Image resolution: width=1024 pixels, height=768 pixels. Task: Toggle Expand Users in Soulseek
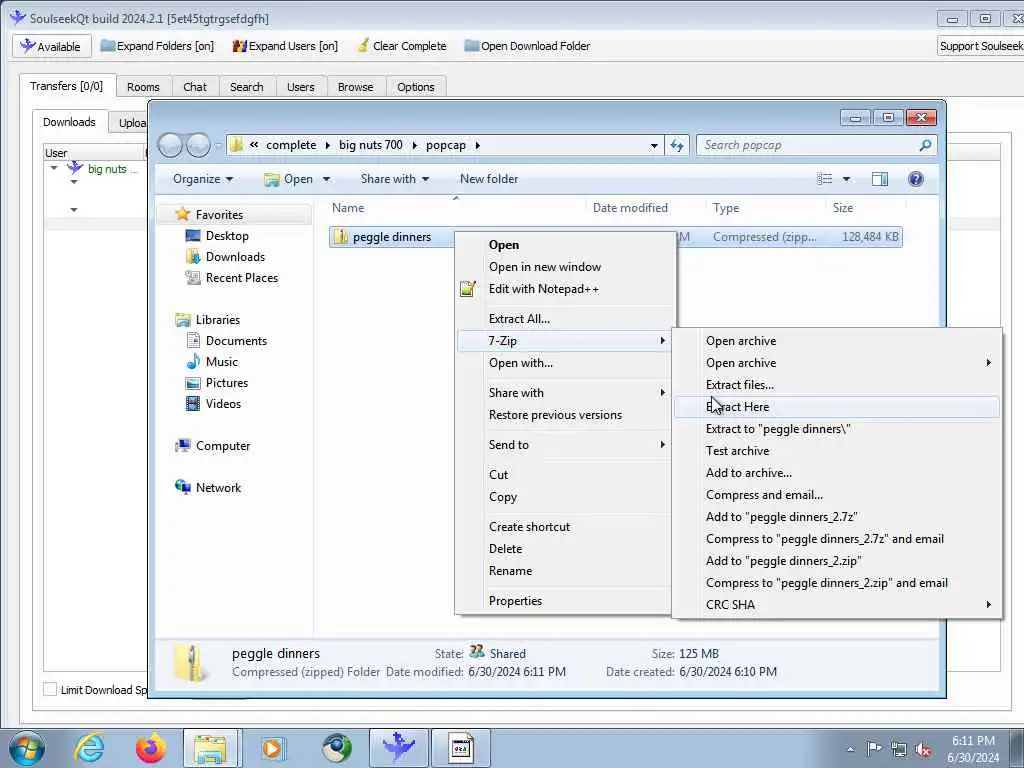285,46
